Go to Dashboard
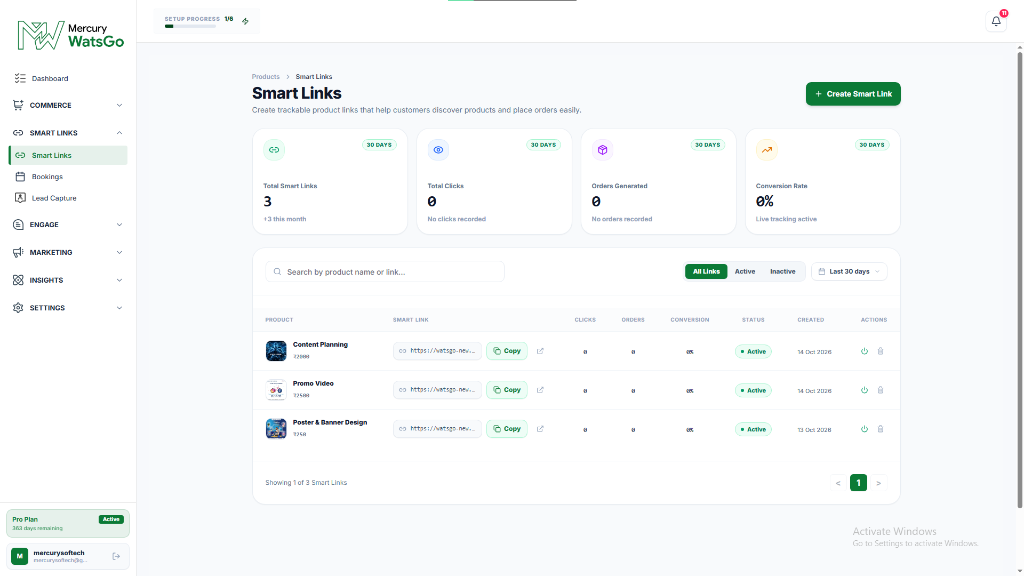 click(x=68, y=78)
